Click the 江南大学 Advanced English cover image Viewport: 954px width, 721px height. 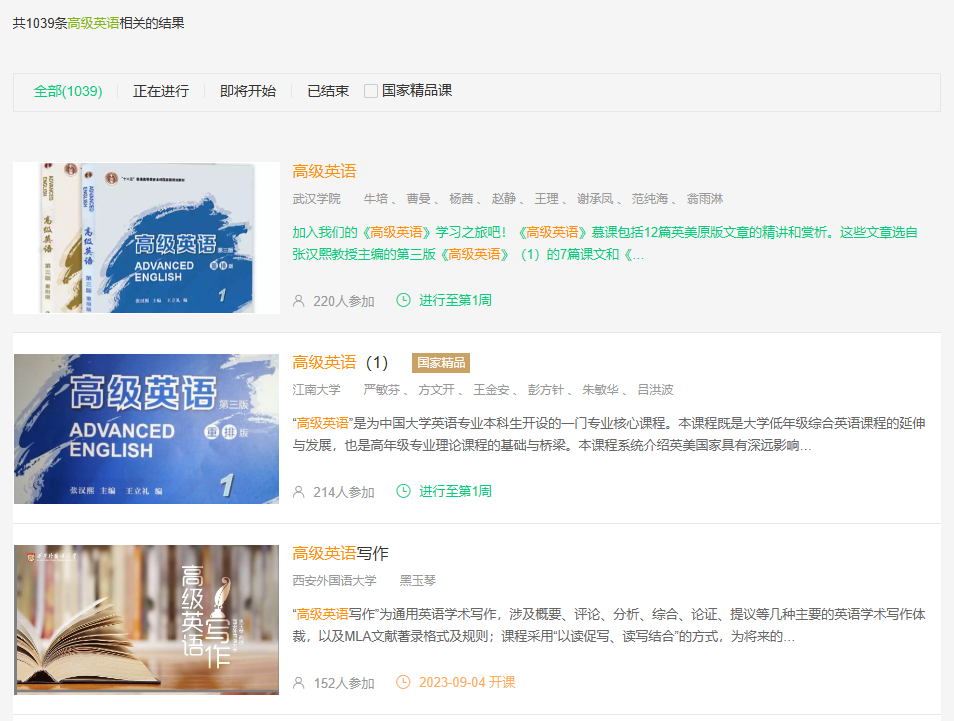pos(146,428)
